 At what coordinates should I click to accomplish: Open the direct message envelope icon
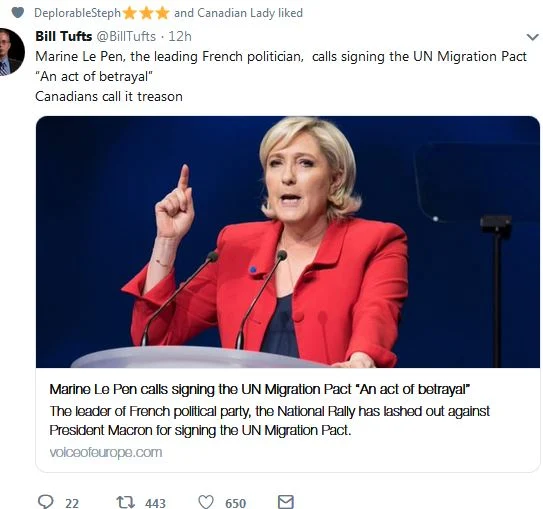286,502
